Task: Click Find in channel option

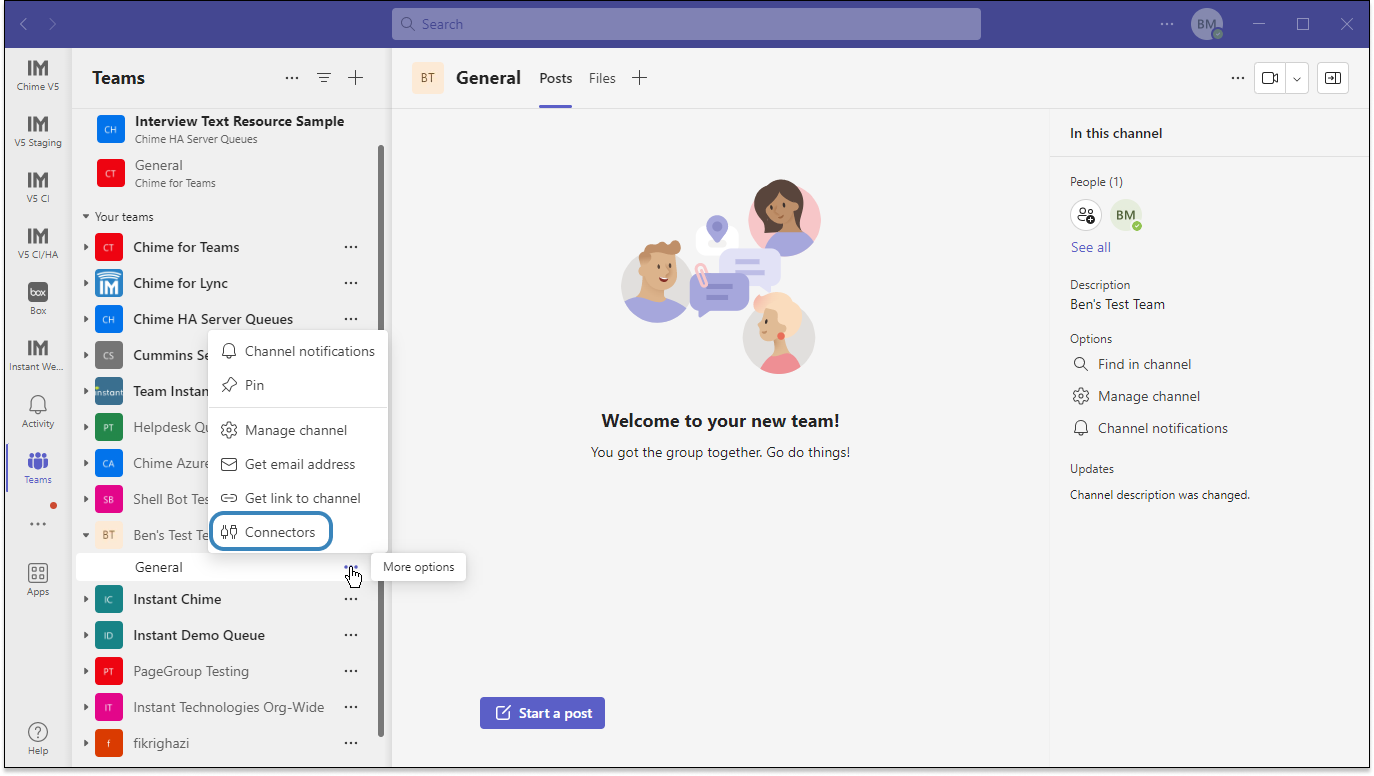Action: coord(1131,364)
